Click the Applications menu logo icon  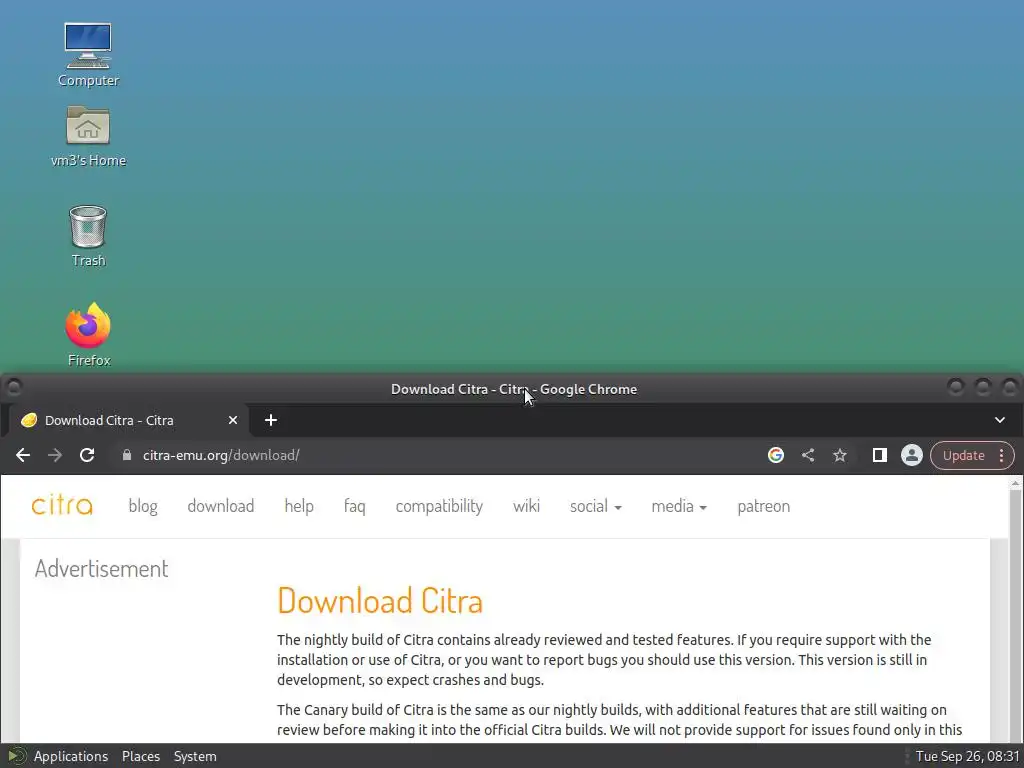click(16, 756)
